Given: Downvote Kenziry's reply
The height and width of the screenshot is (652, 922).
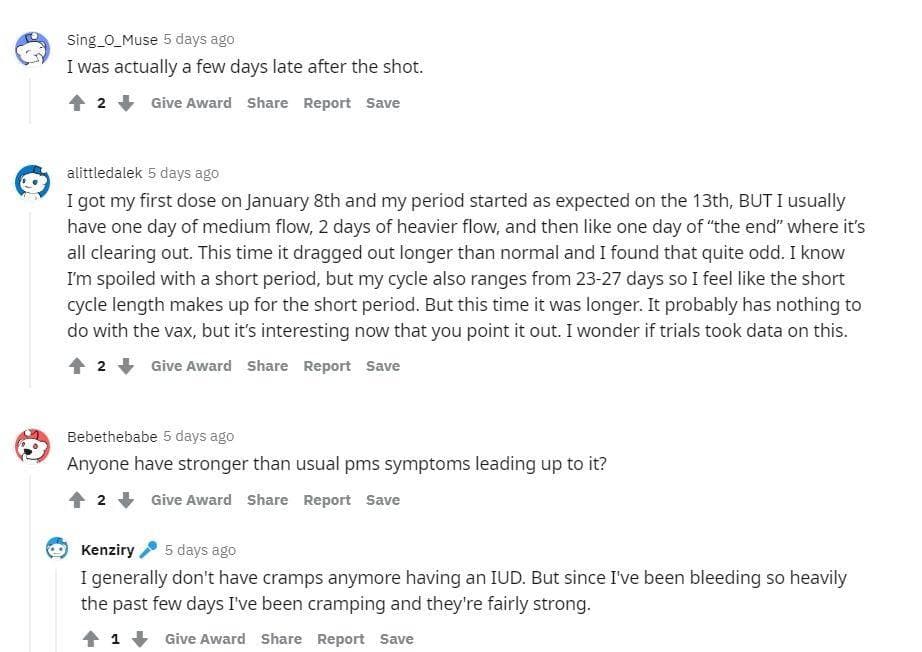Looking at the screenshot, I should click(x=140, y=639).
